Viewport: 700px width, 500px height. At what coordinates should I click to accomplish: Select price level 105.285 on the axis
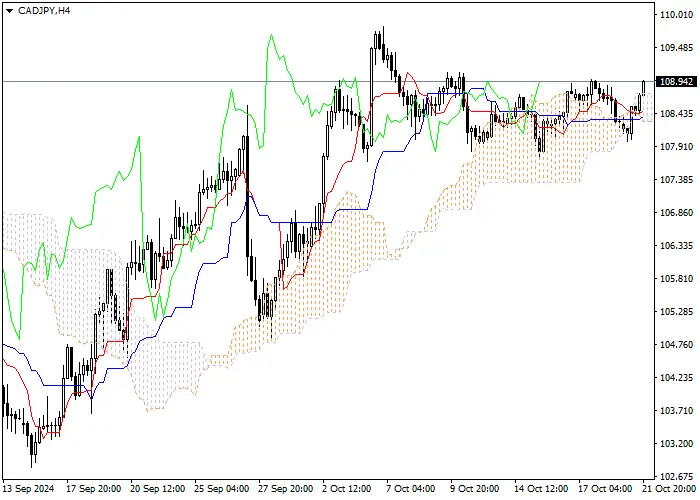(676, 312)
